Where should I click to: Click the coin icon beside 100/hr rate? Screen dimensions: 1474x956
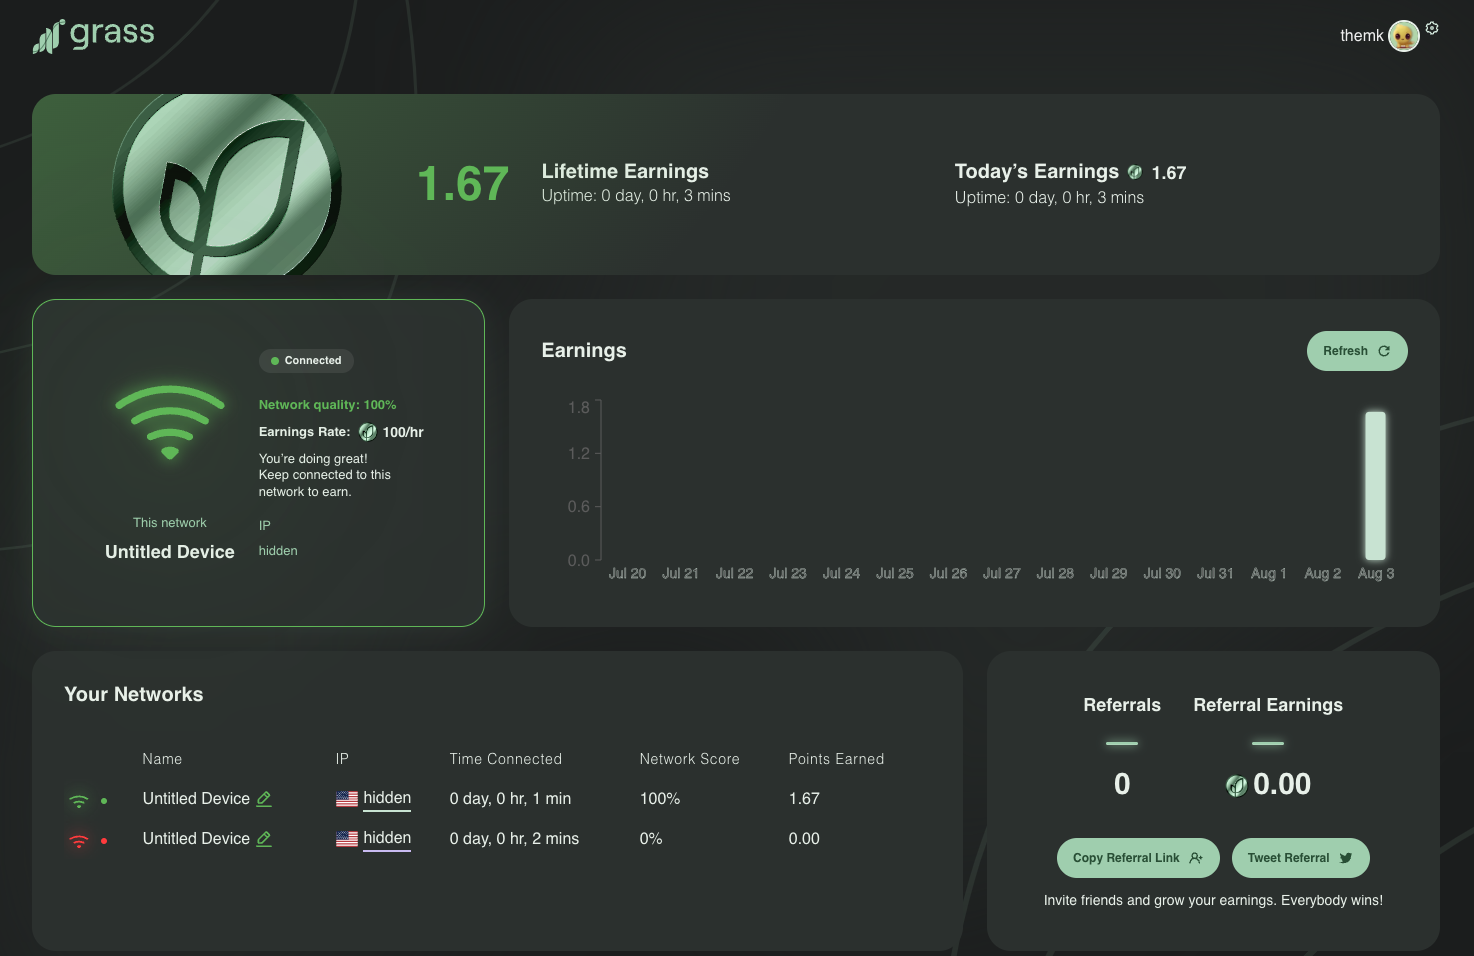pos(368,432)
